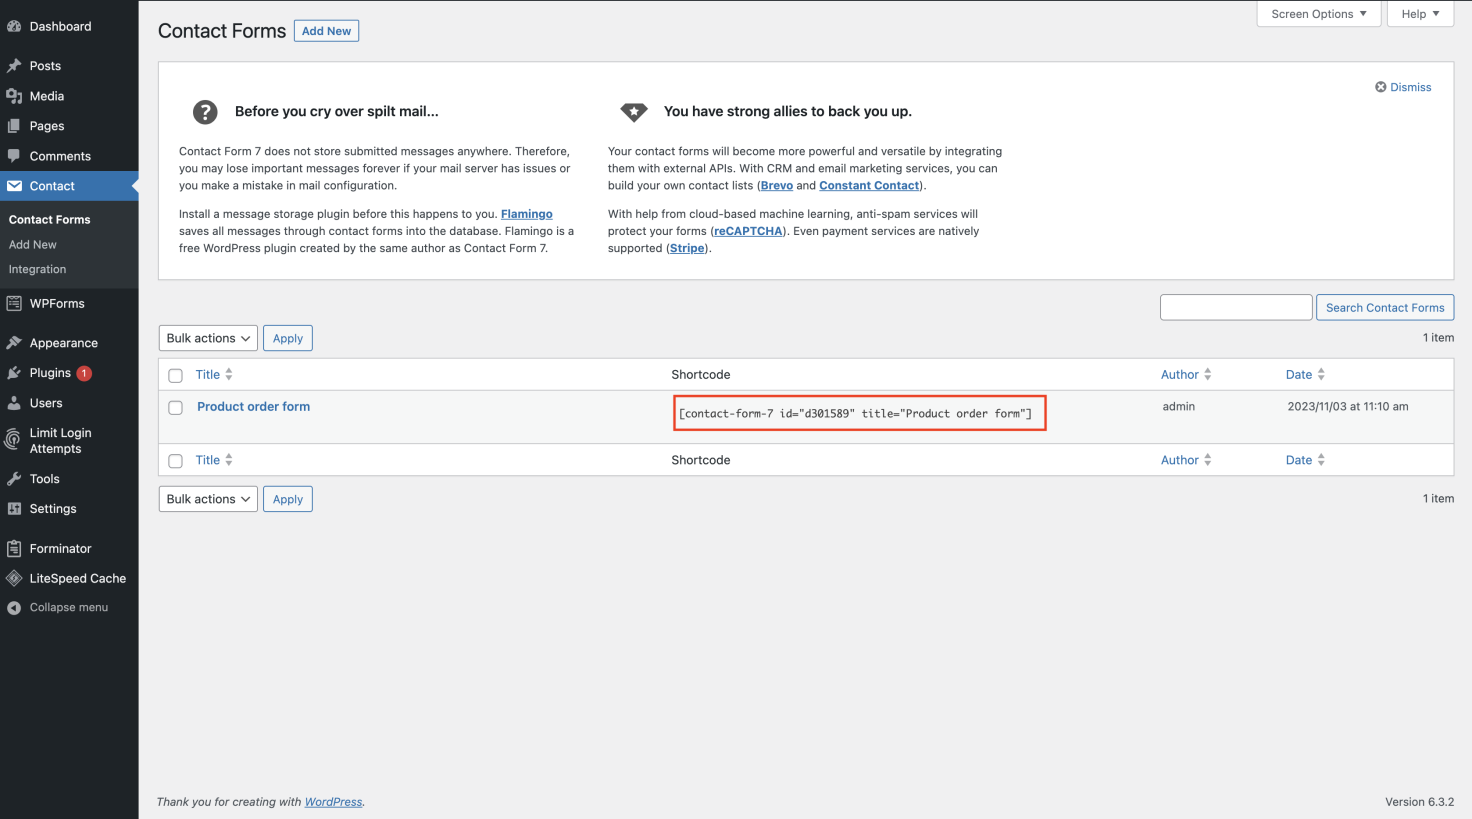Click the Appearance paintbrush icon
This screenshot has height=819, width=1472.
click(x=14, y=343)
